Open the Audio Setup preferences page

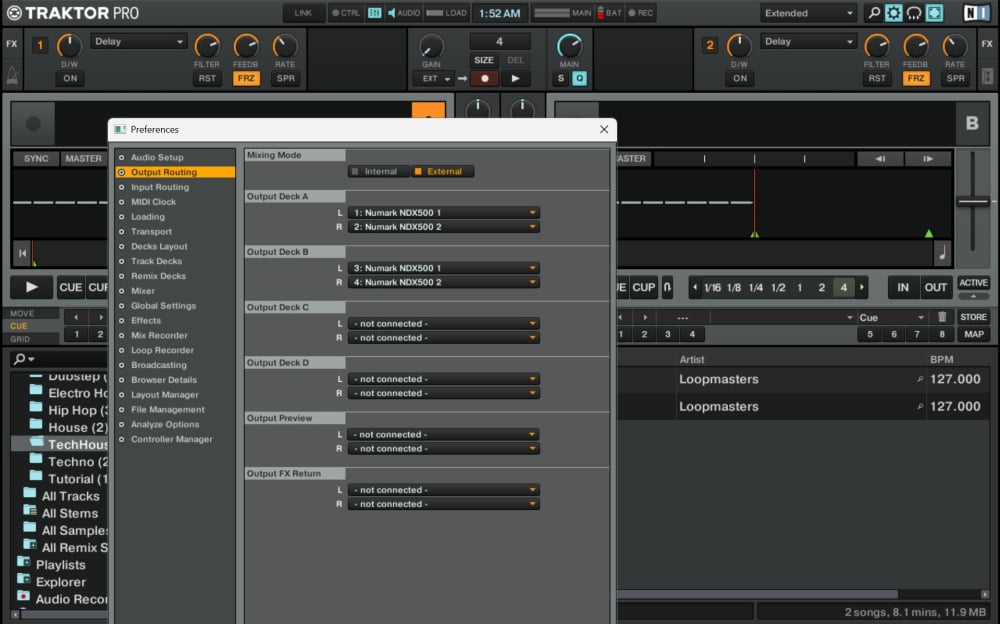click(157, 158)
